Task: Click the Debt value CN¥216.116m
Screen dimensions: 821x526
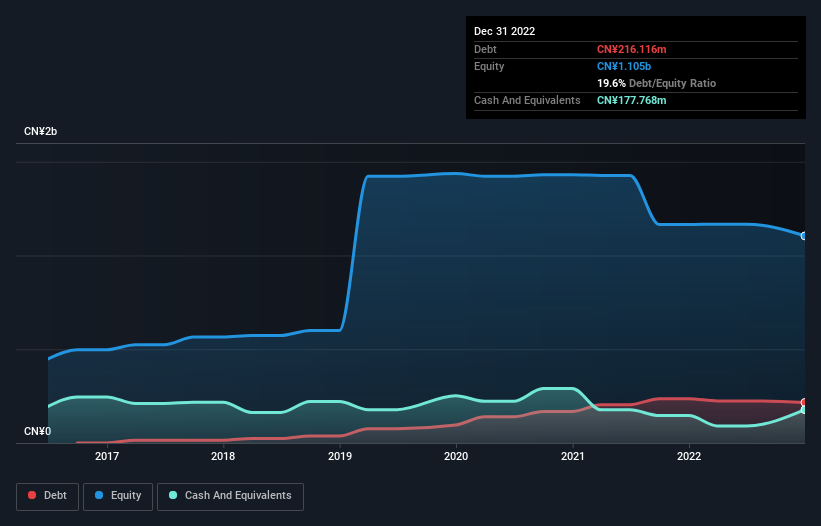Action: tap(631, 49)
